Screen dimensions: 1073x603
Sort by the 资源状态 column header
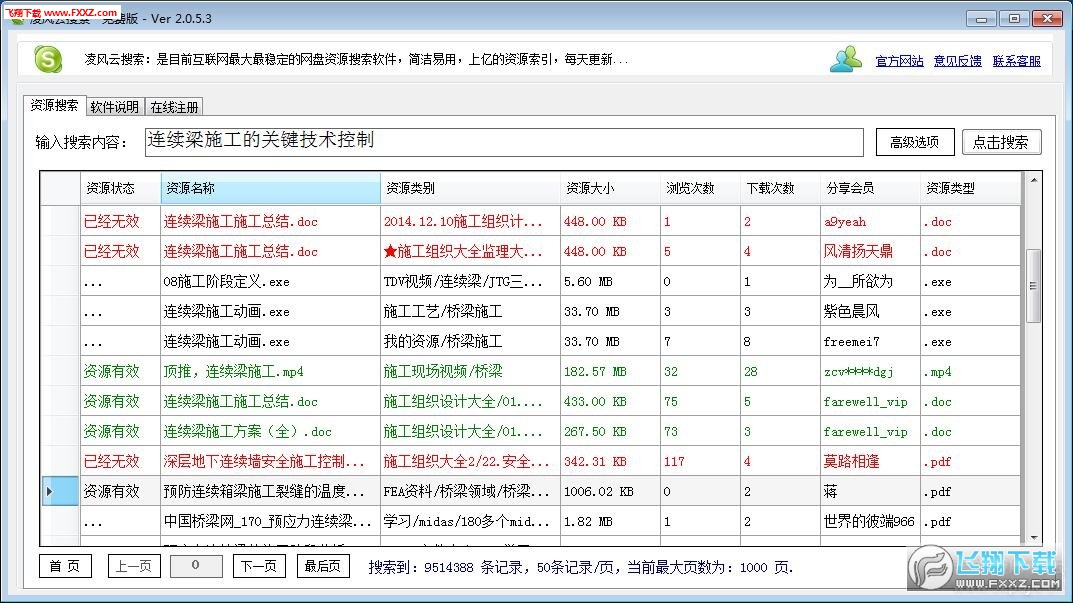click(x=120, y=188)
